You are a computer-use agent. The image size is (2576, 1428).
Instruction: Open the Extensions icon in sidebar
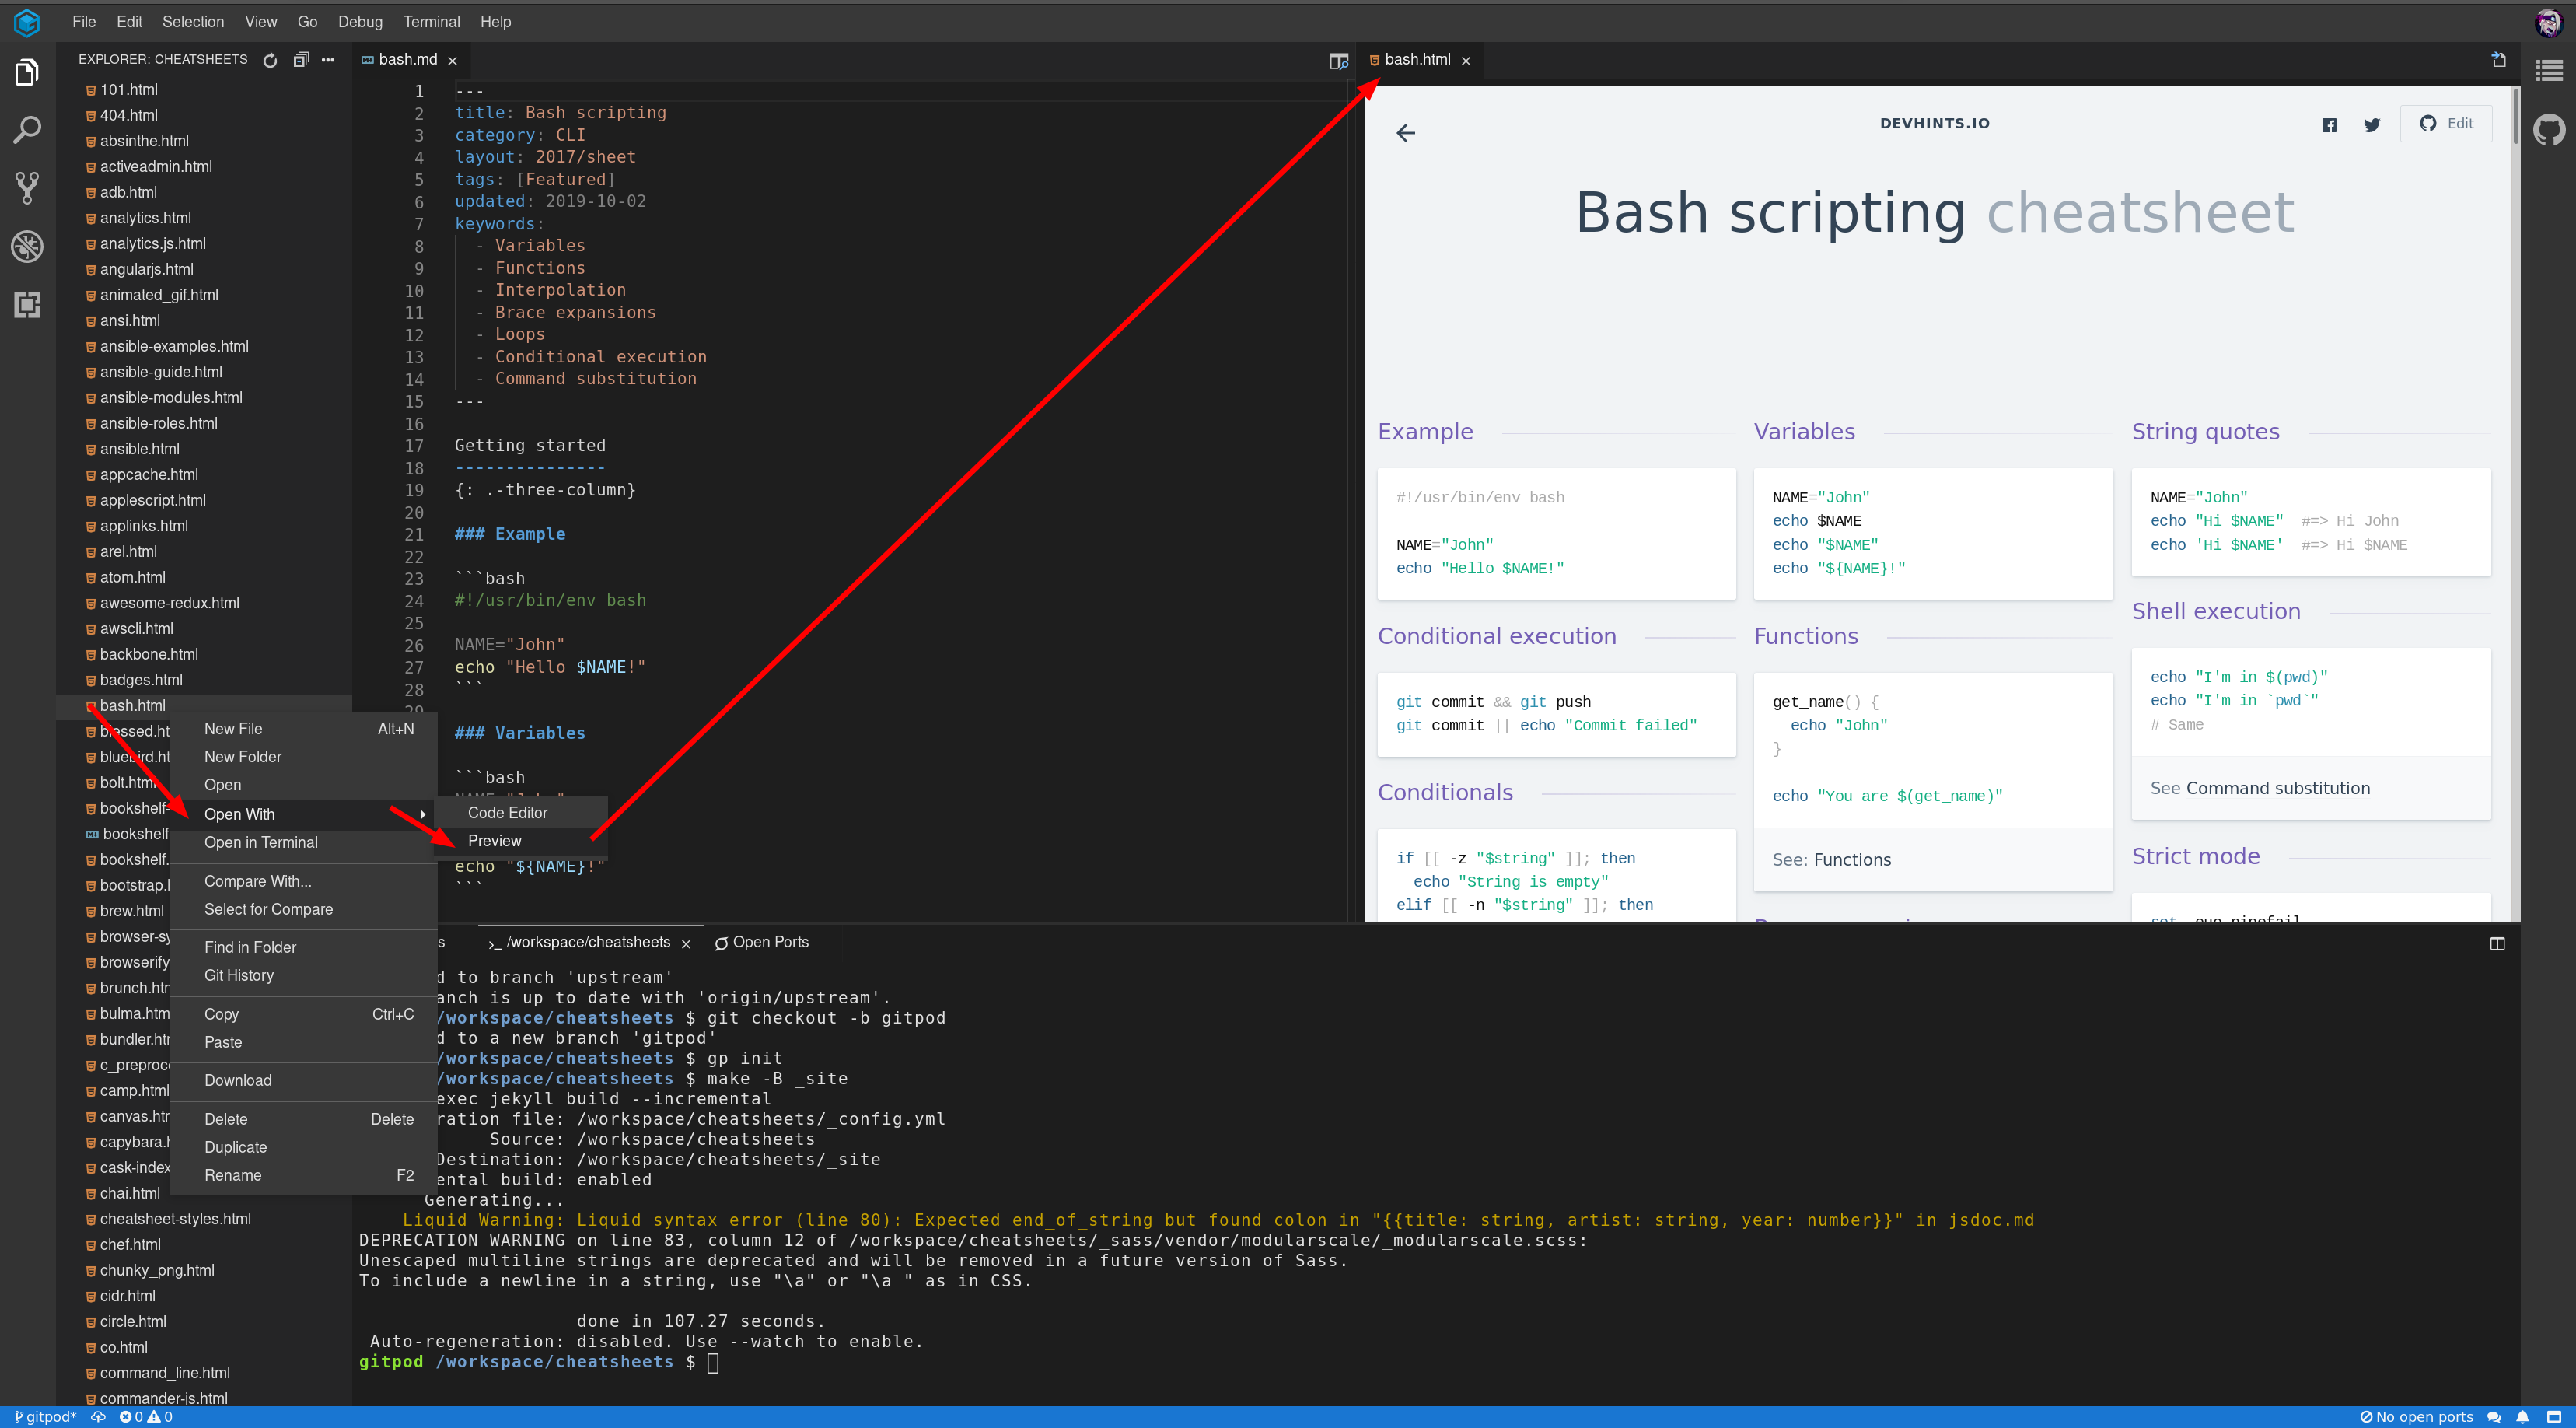26,304
